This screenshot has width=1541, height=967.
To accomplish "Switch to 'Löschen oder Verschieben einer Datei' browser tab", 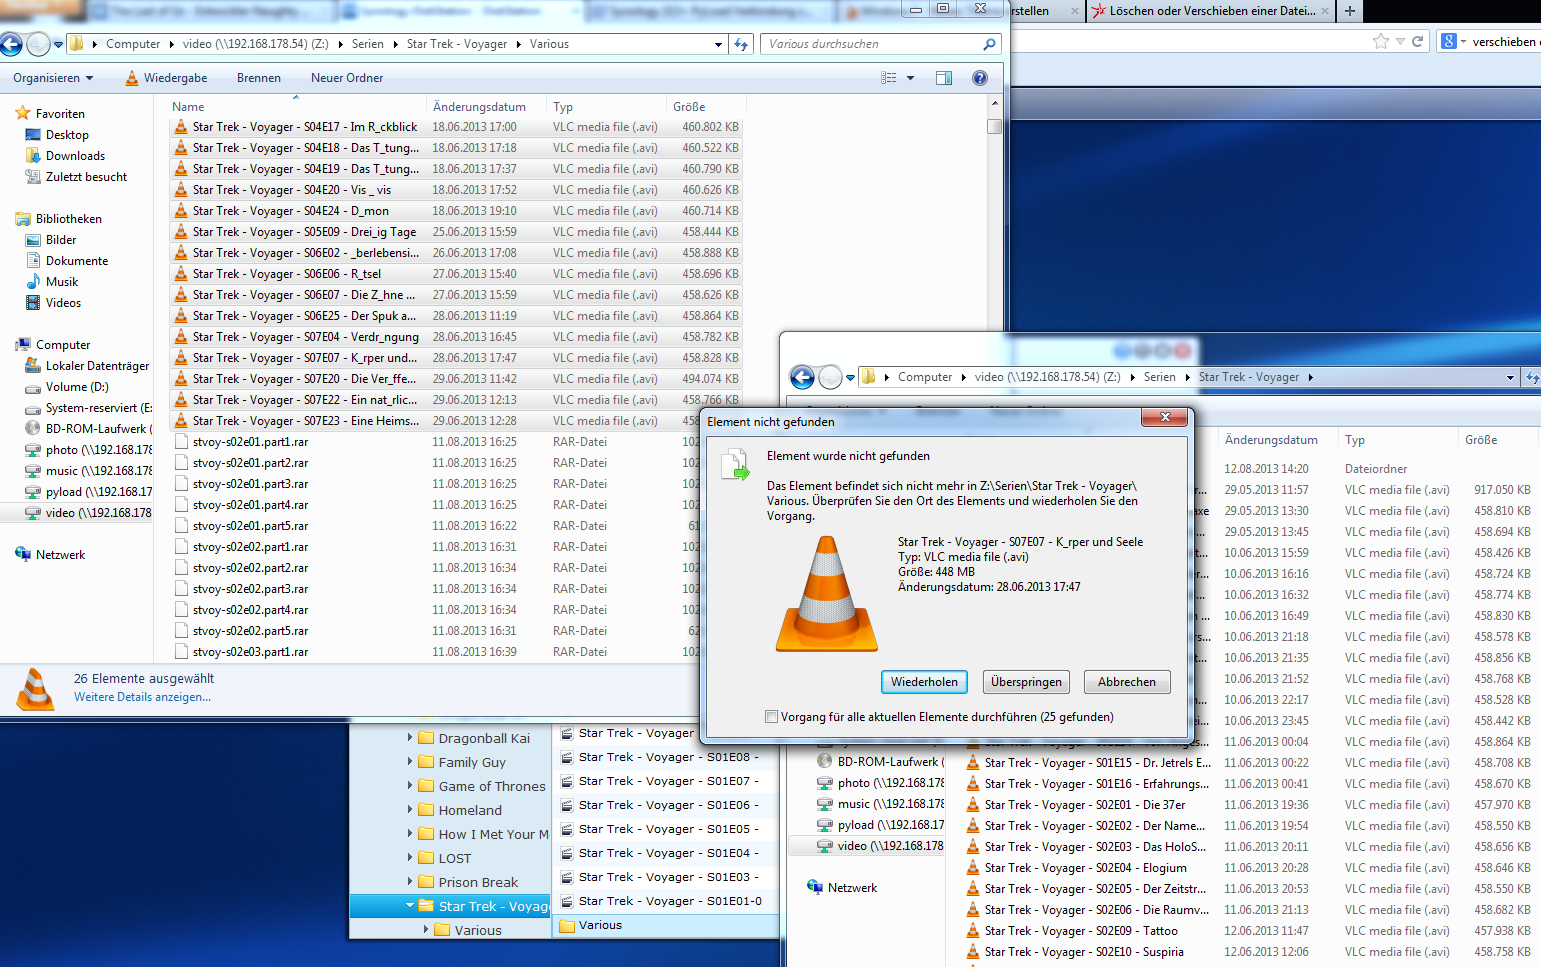I will [1211, 11].
